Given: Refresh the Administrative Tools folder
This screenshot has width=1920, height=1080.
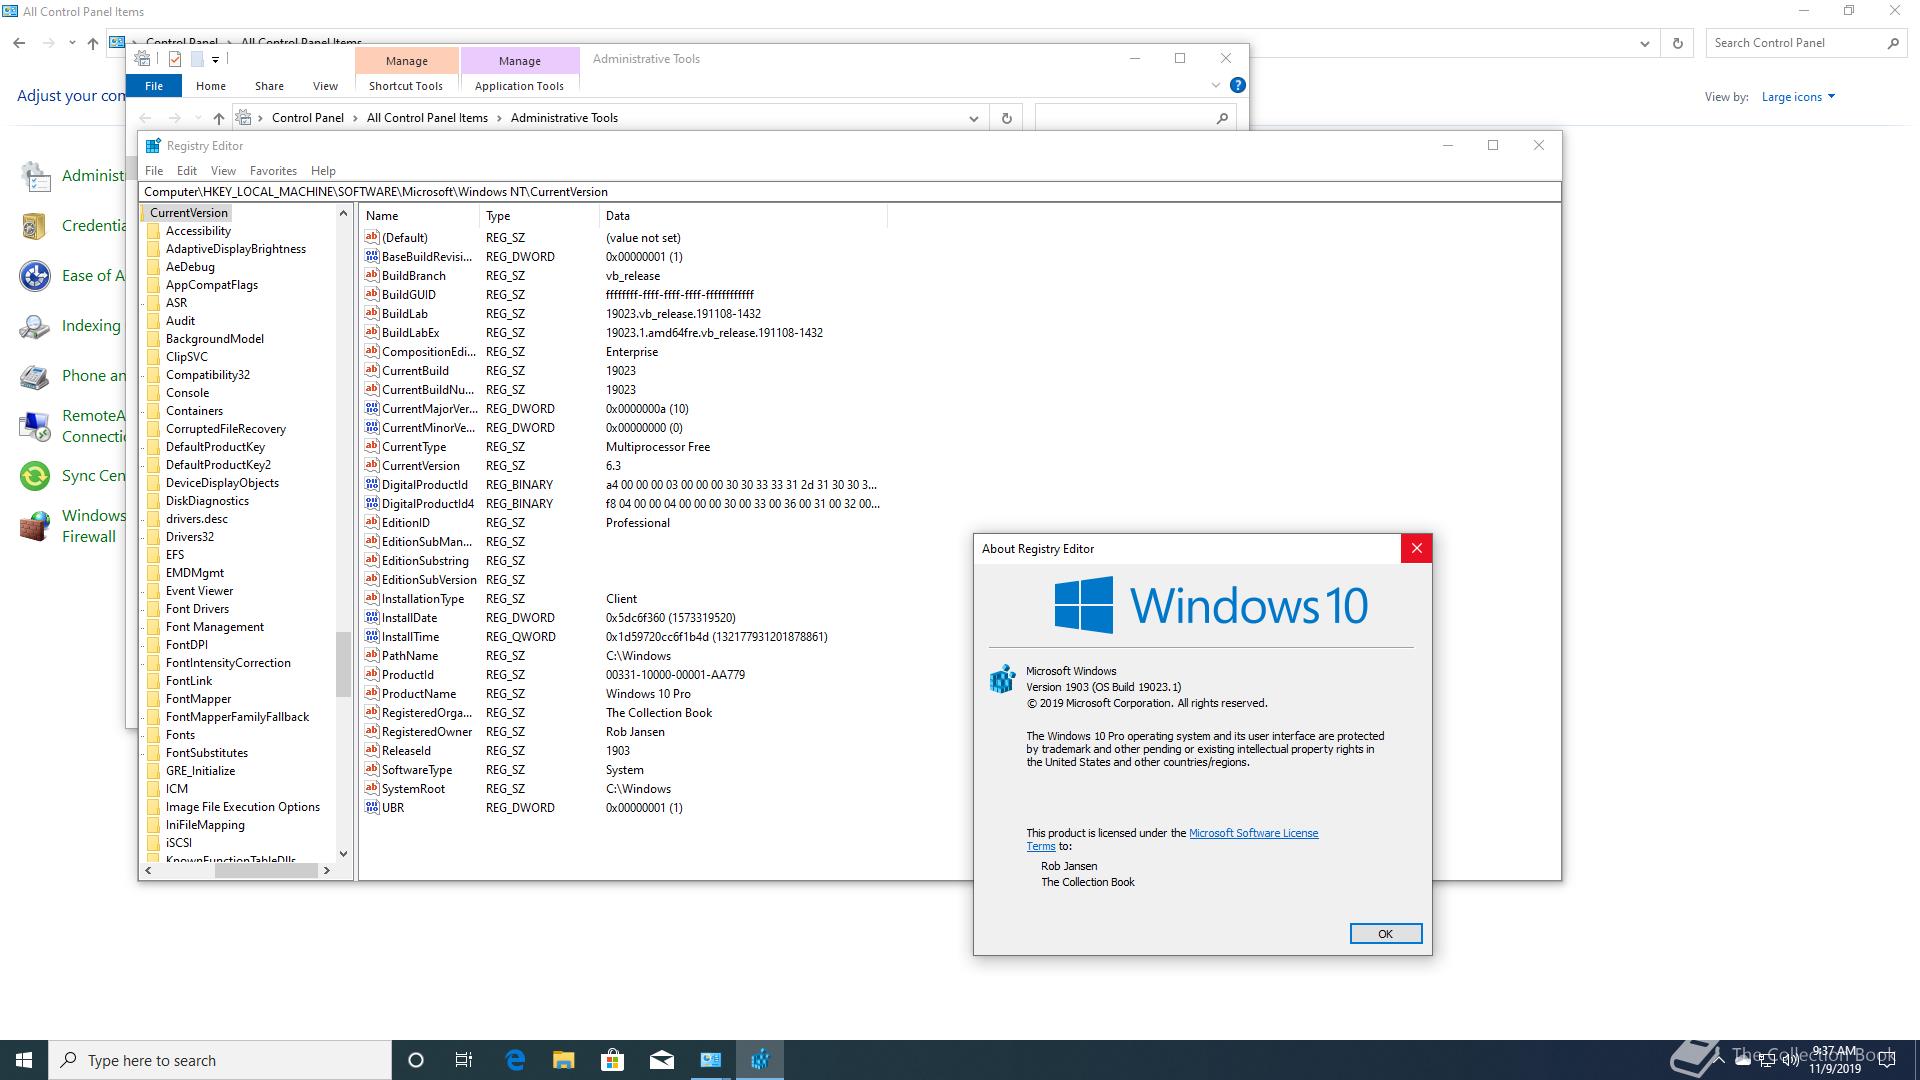Looking at the screenshot, I should click(1007, 118).
